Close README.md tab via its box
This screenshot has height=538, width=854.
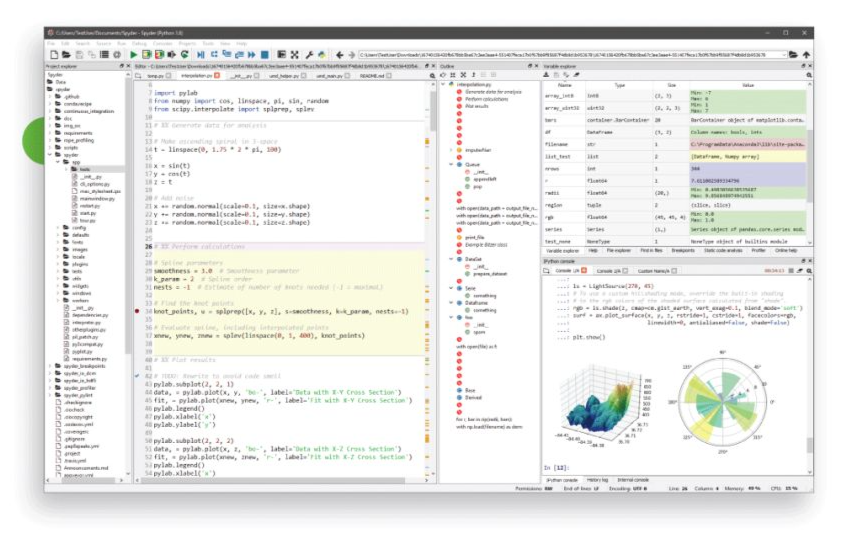click(x=389, y=76)
